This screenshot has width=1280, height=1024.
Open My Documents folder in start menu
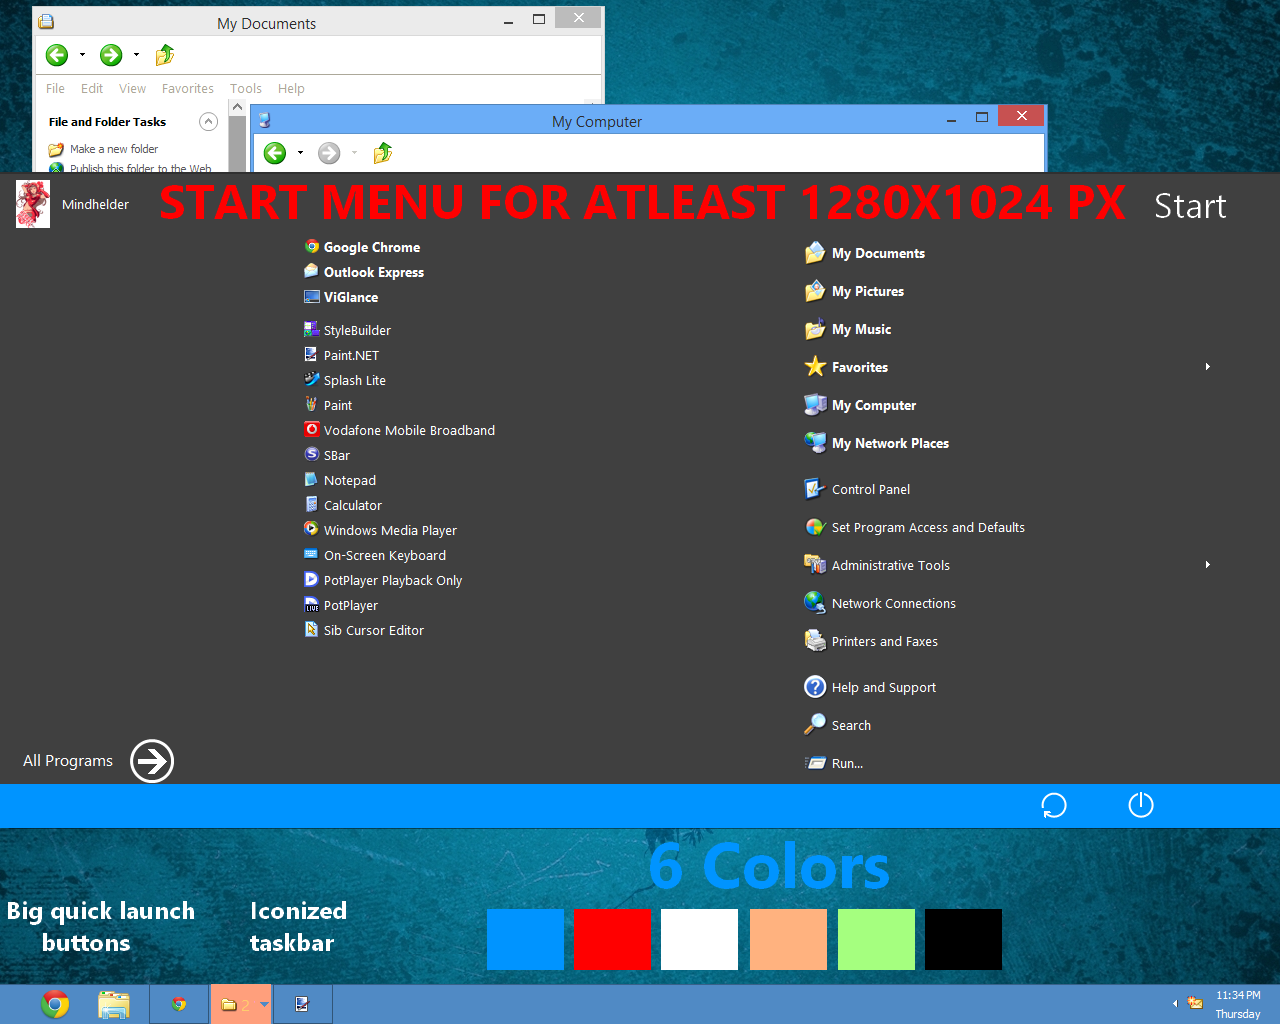click(865, 253)
